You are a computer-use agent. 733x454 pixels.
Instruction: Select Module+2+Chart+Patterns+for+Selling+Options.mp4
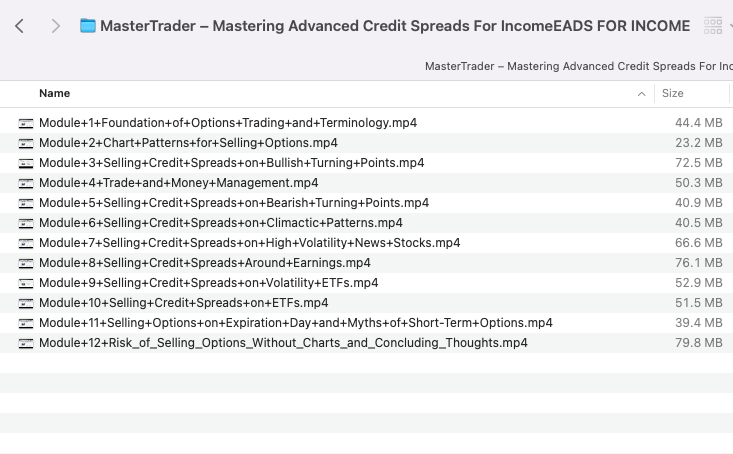point(188,143)
